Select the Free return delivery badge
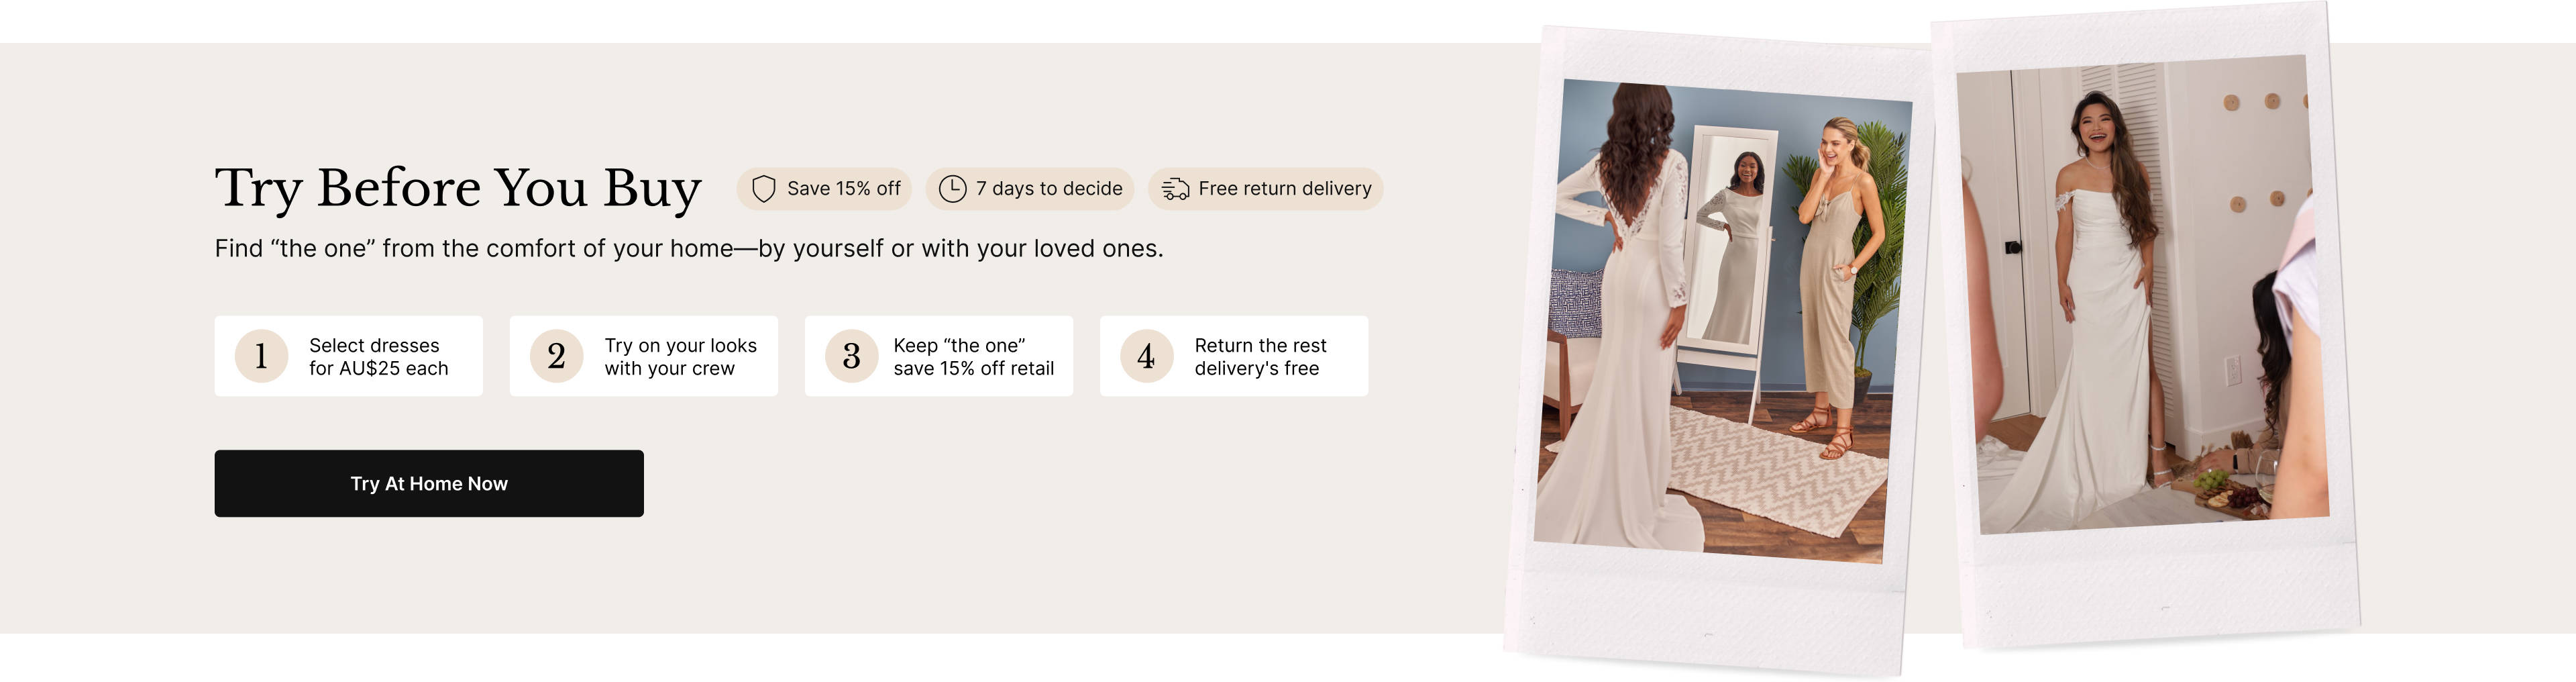The height and width of the screenshot is (682, 2576). click(1265, 189)
